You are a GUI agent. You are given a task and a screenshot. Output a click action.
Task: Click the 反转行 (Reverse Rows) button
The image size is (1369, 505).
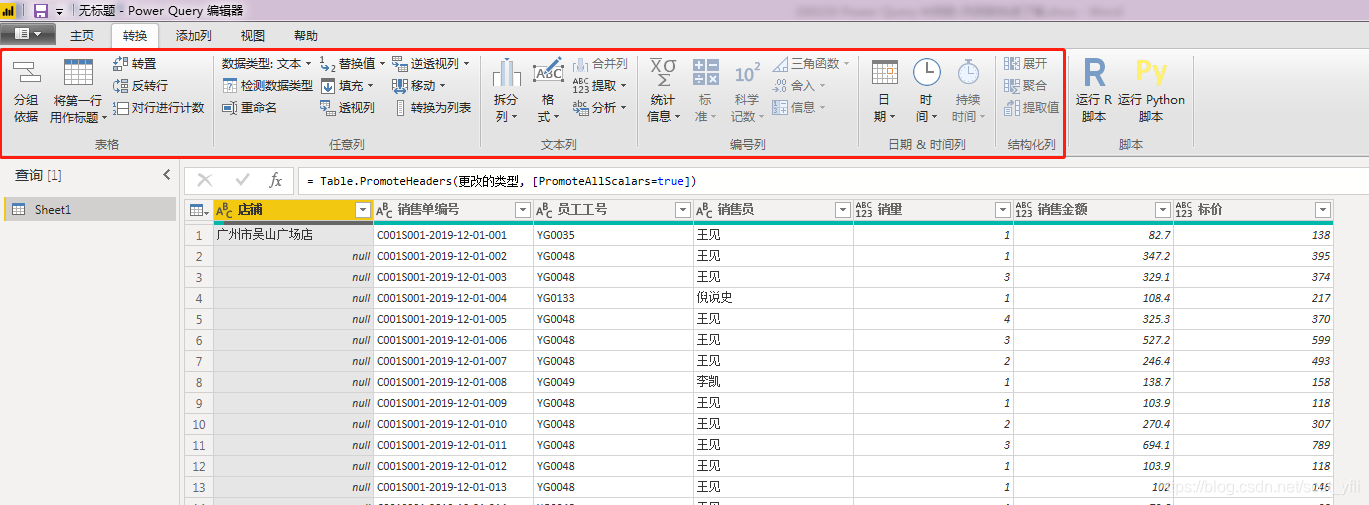tap(140, 86)
